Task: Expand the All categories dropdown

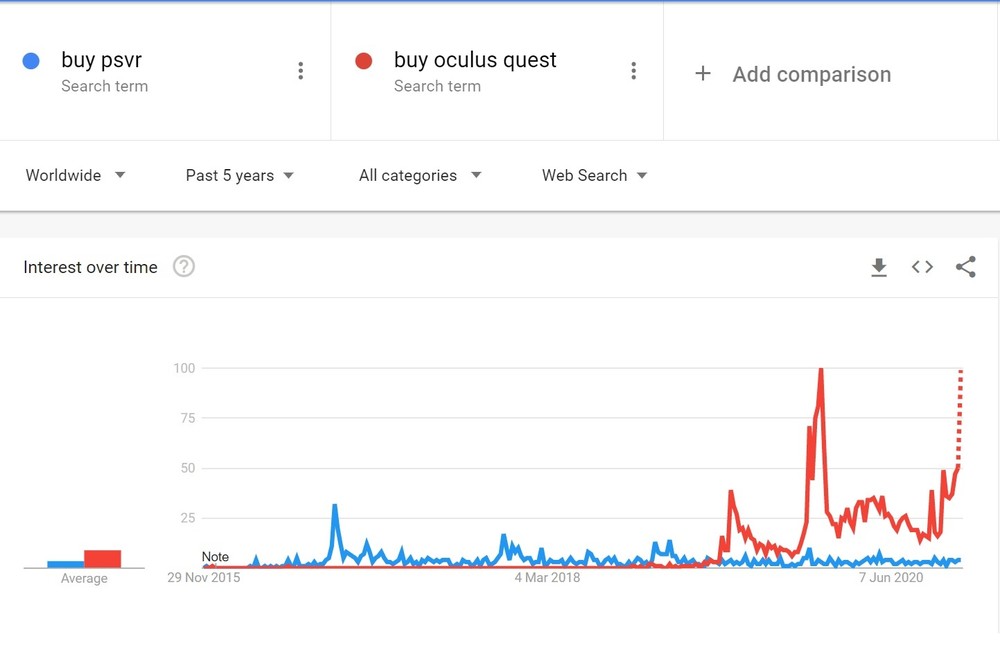Action: point(420,175)
